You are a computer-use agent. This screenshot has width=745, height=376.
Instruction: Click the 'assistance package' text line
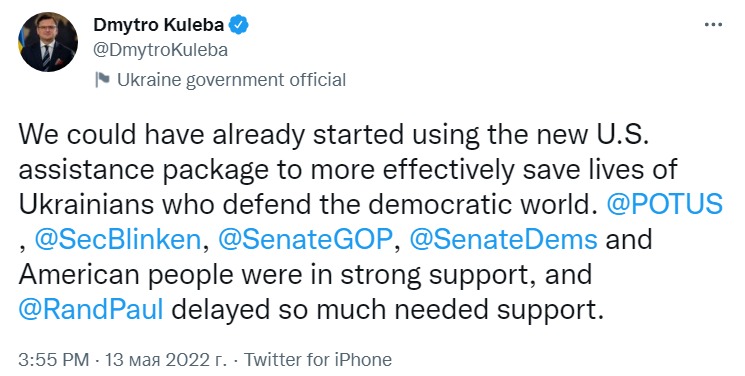click(x=348, y=170)
